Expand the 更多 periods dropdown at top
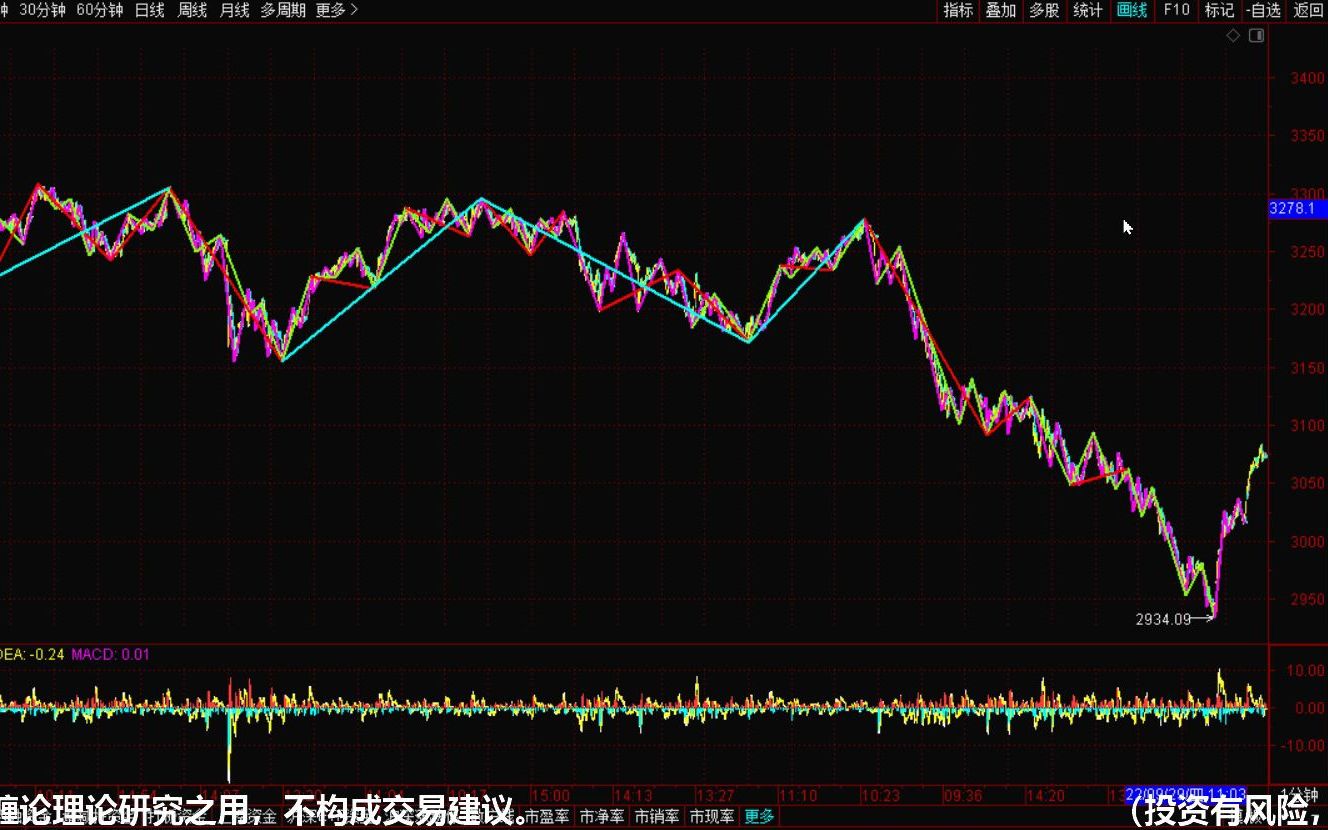The width and height of the screenshot is (1328, 830). pyautogui.click(x=337, y=10)
